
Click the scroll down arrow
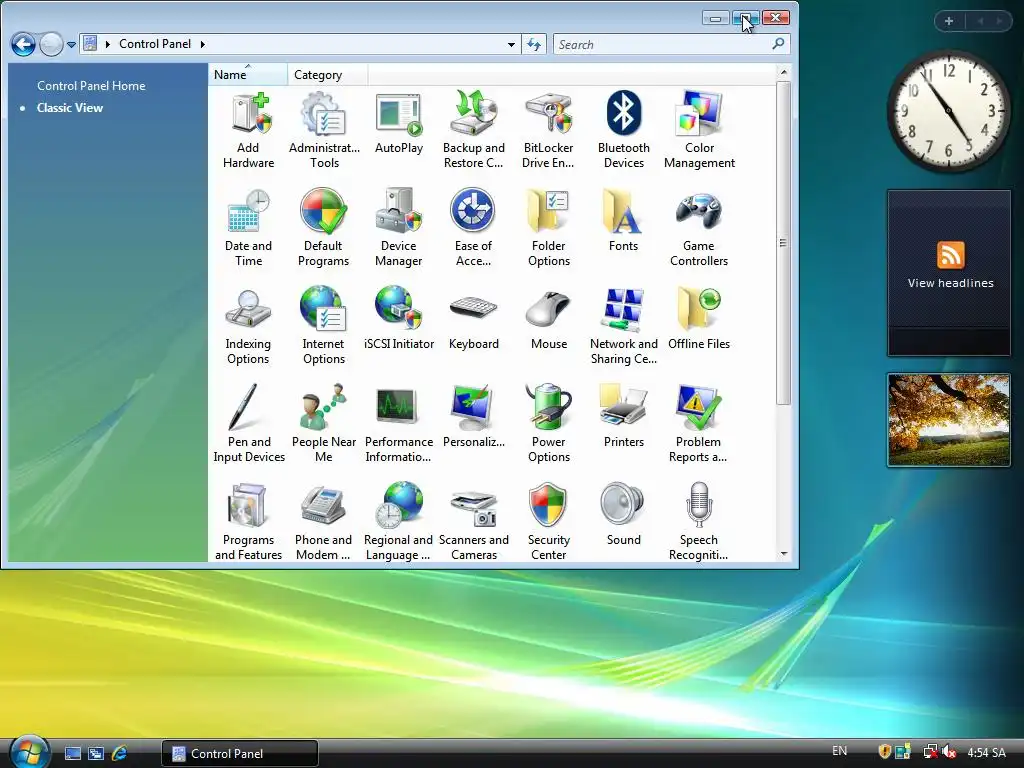coord(784,554)
